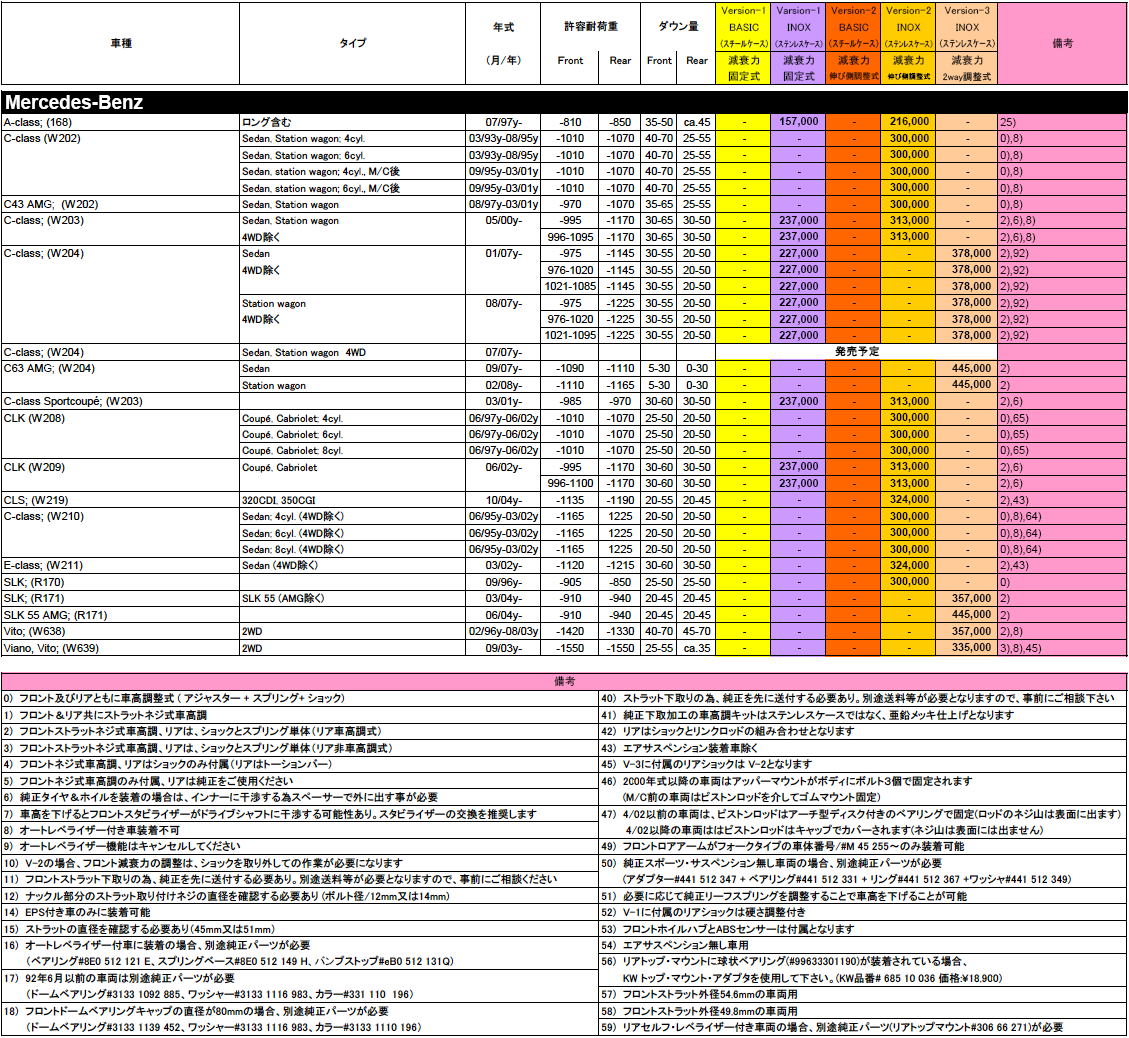Select the 45-70 rear drop cell

pos(696,632)
